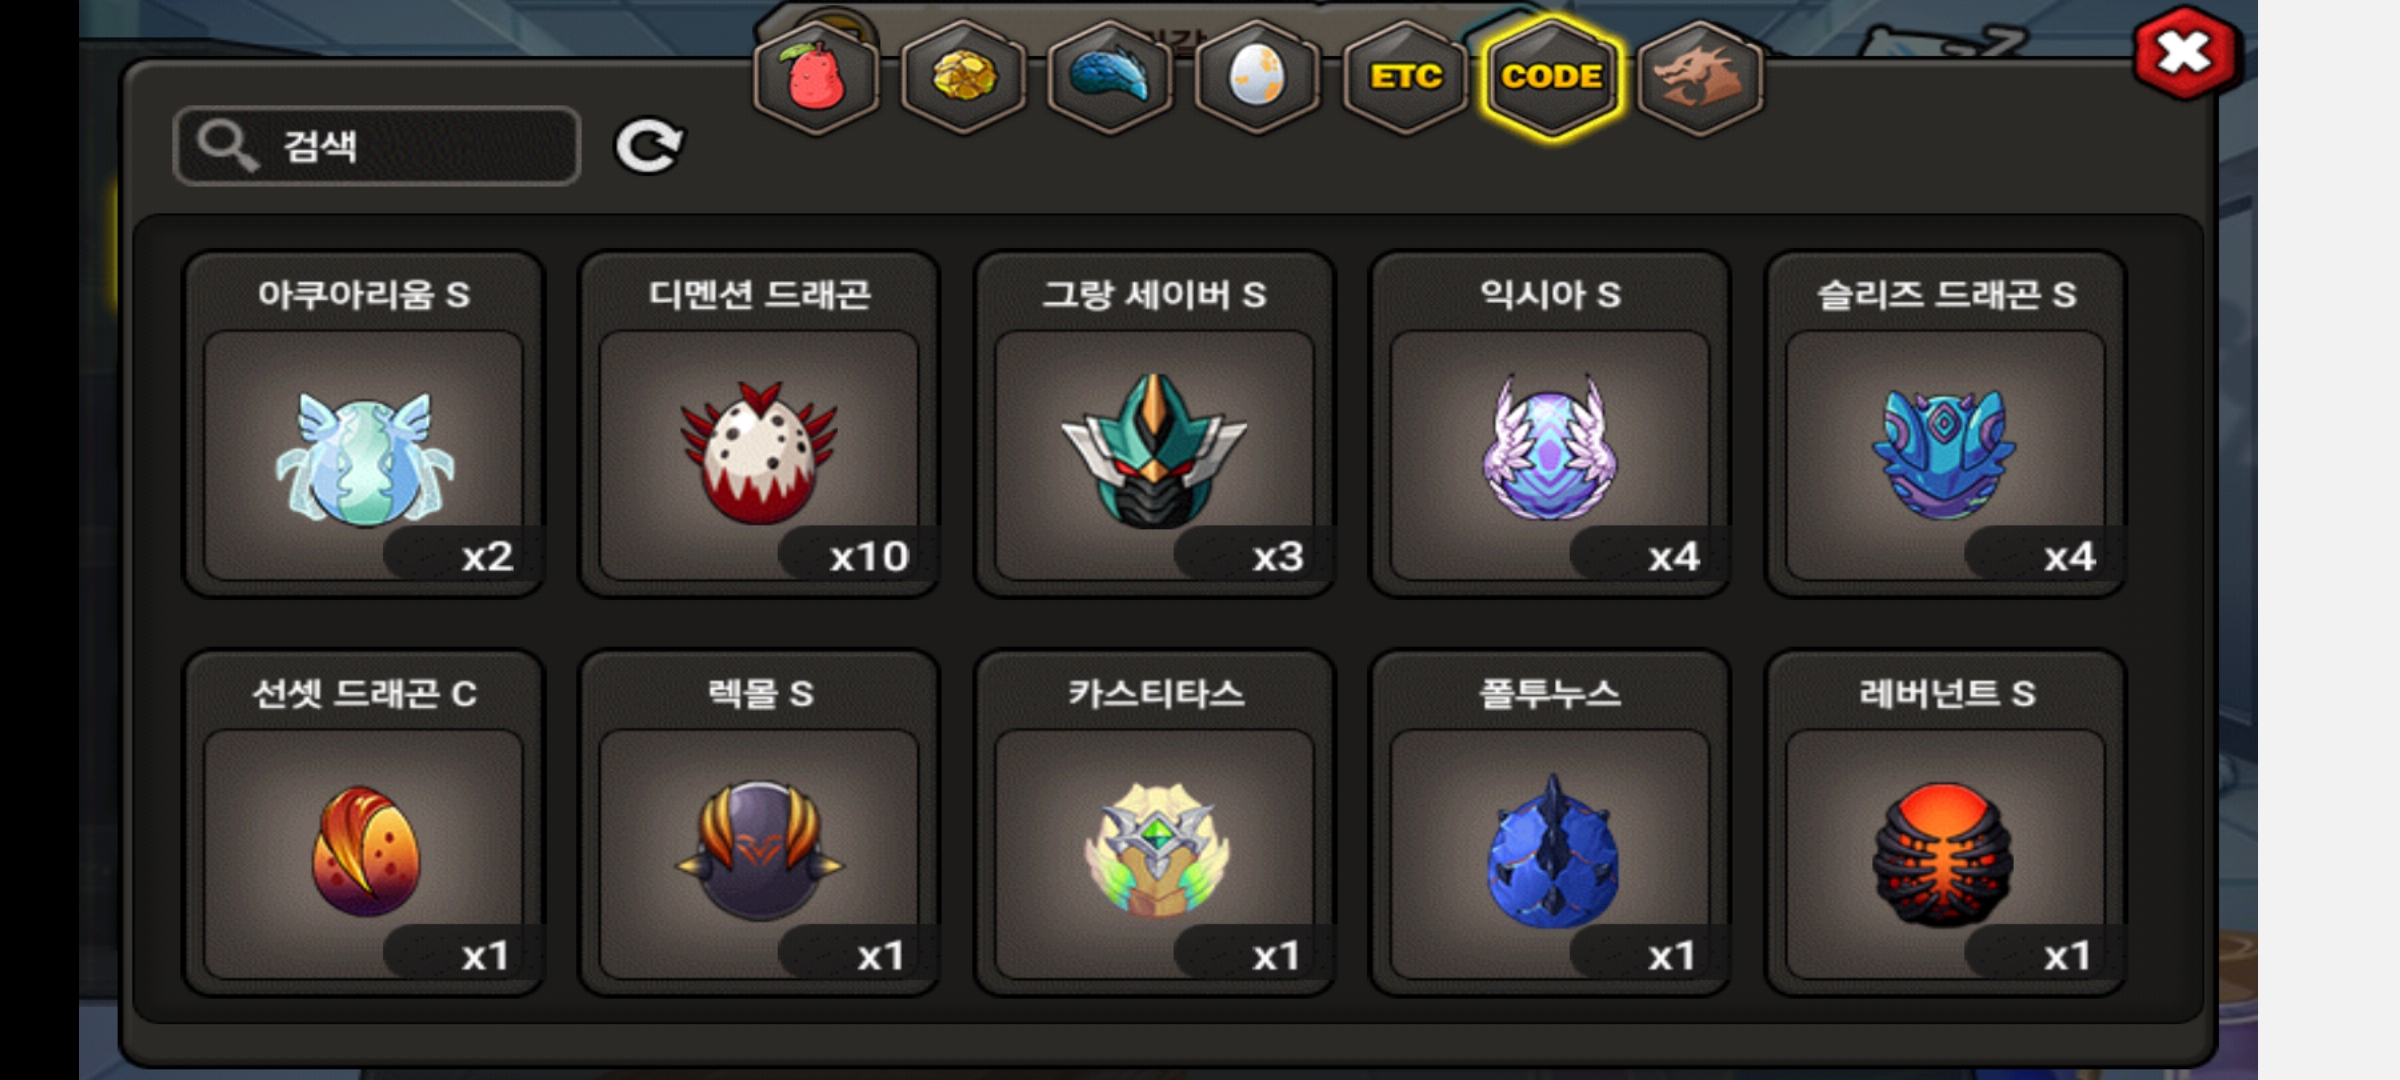
Task: Open the fruit food category tab
Action: click(816, 78)
